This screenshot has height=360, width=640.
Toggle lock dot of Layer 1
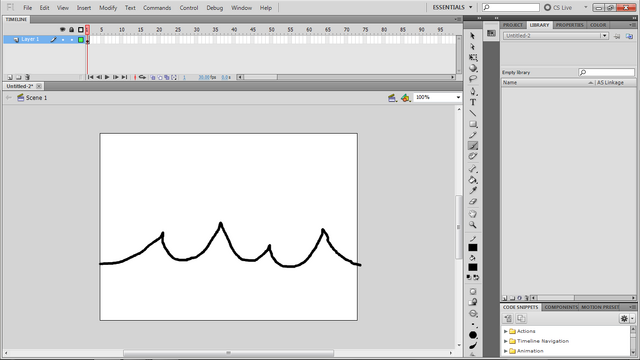pos(72,40)
